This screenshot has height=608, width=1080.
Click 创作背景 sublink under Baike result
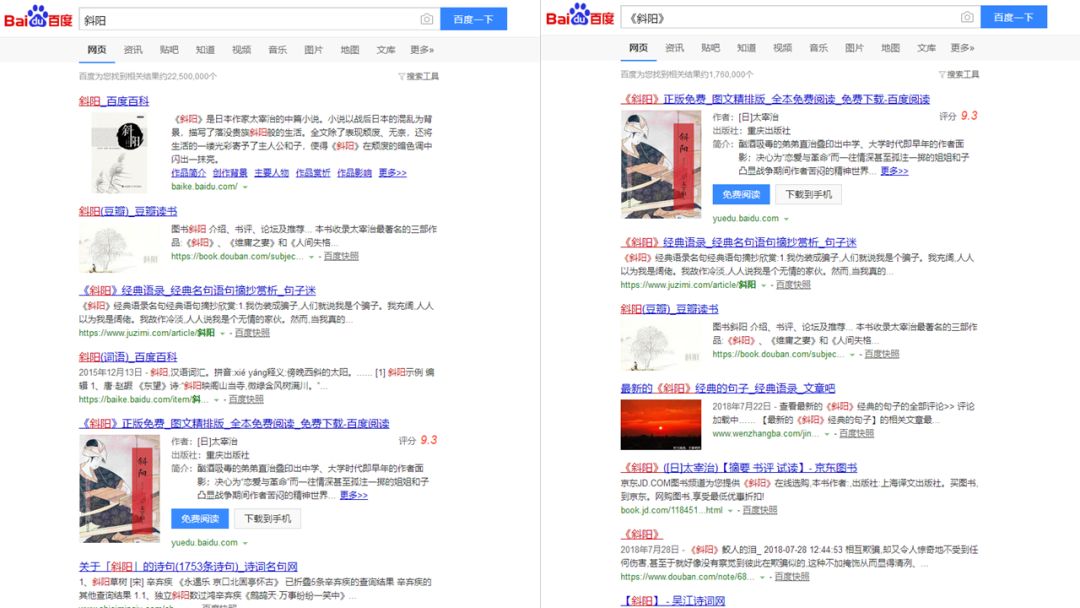click(x=230, y=173)
